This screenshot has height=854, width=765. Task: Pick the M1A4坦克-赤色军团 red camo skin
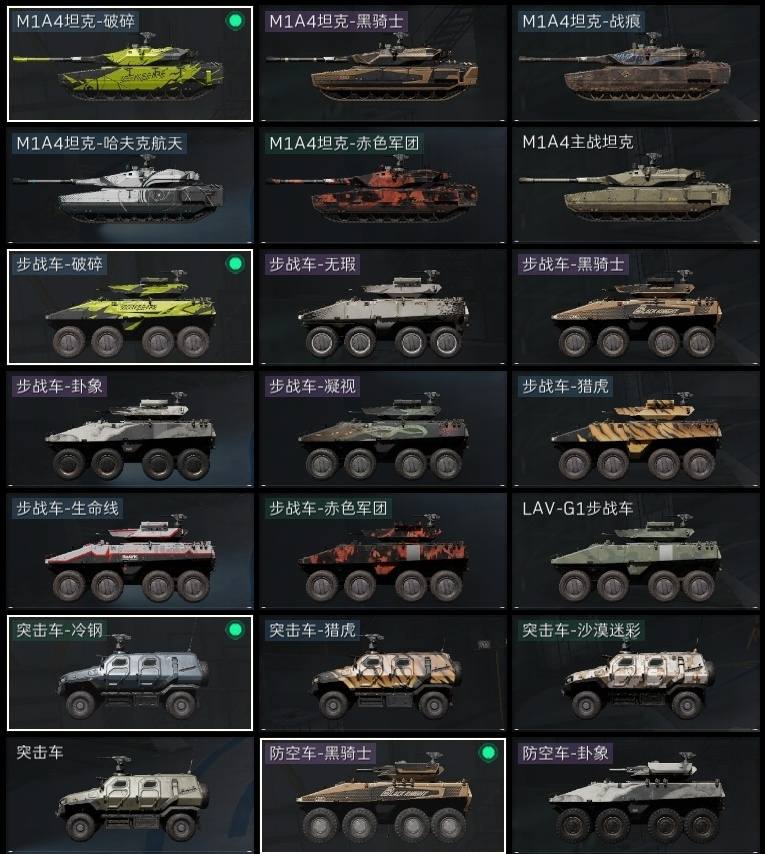[383, 185]
